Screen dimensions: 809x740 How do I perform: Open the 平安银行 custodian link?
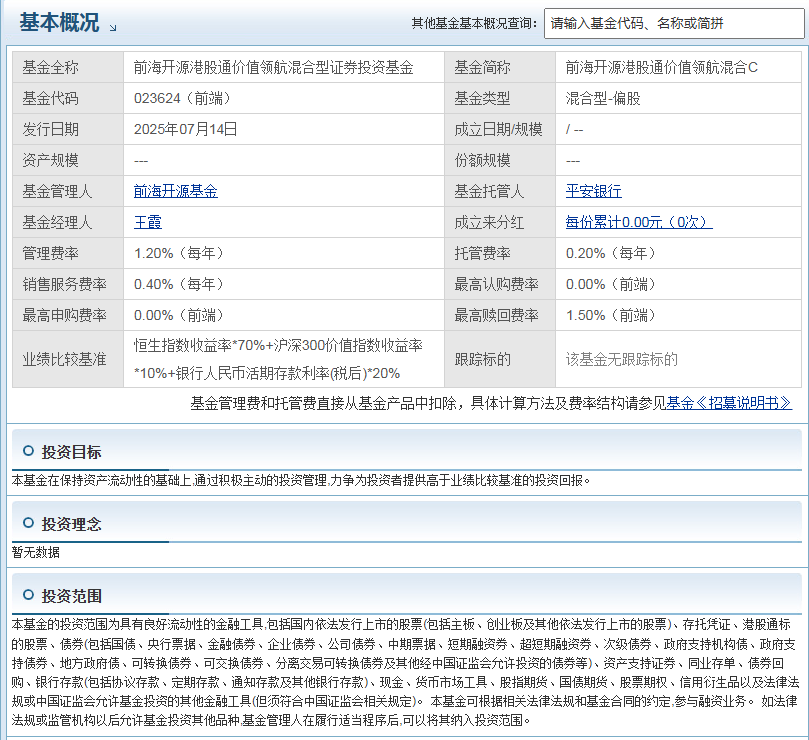pos(593,191)
